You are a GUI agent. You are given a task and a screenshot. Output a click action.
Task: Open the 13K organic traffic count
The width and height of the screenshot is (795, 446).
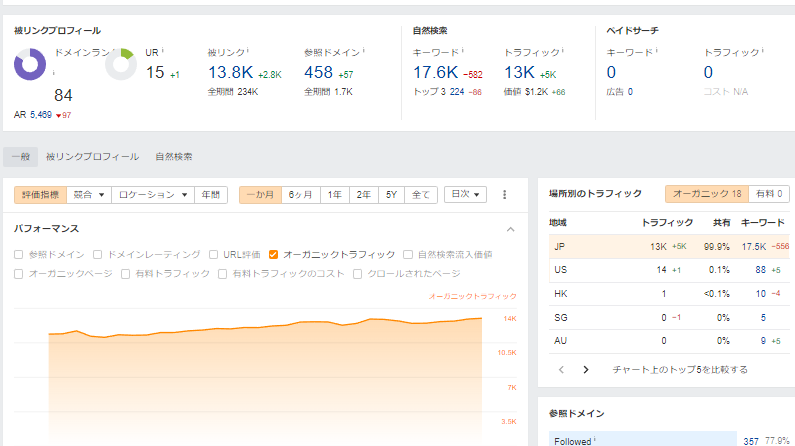tap(519, 72)
